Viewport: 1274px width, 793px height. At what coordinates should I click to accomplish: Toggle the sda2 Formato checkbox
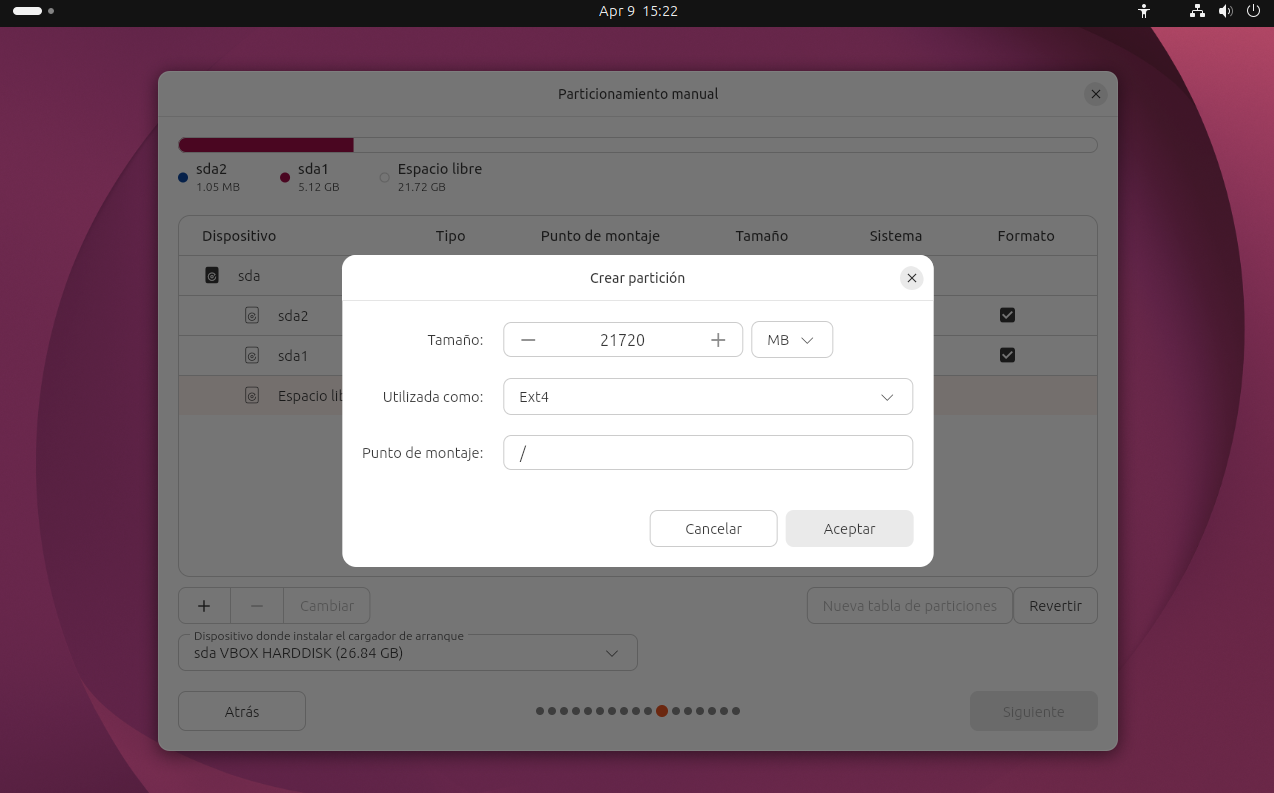(x=1007, y=315)
